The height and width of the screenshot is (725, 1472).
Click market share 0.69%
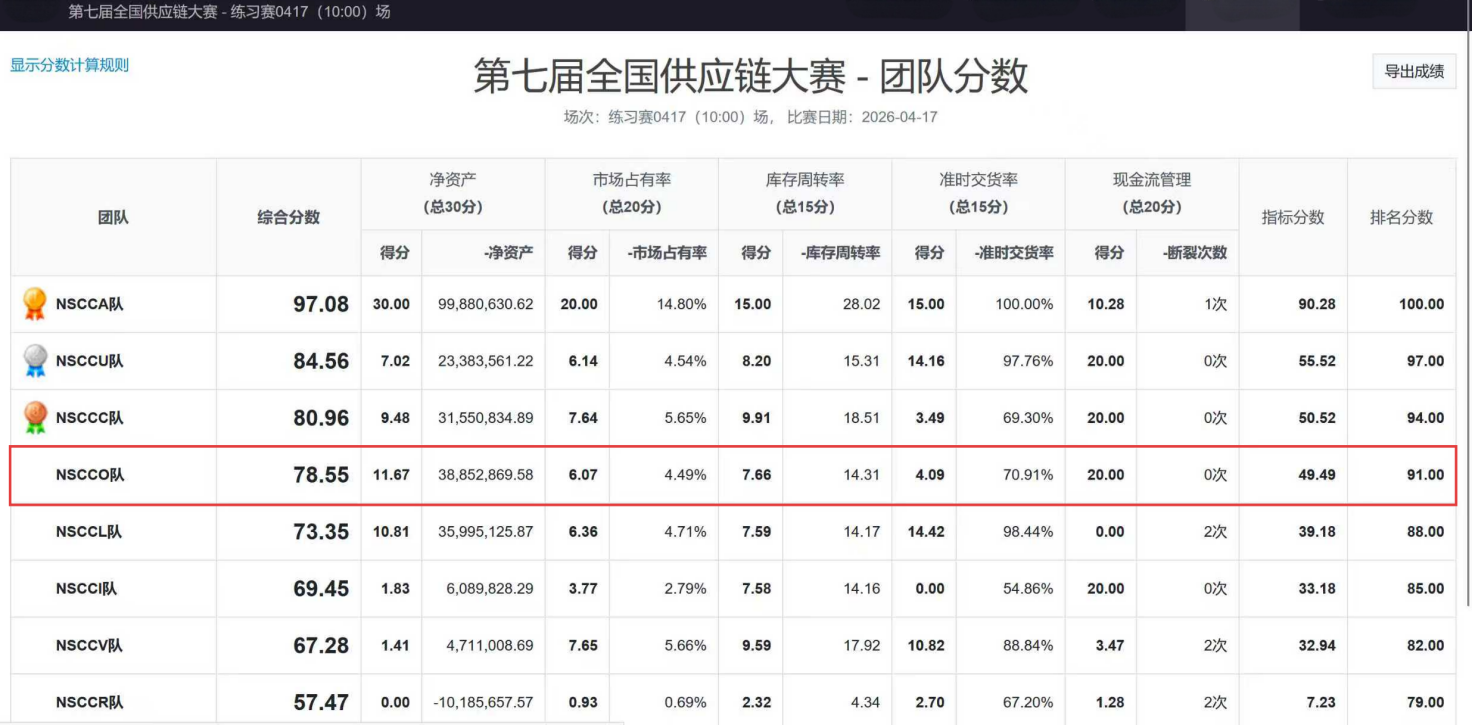(685, 703)
